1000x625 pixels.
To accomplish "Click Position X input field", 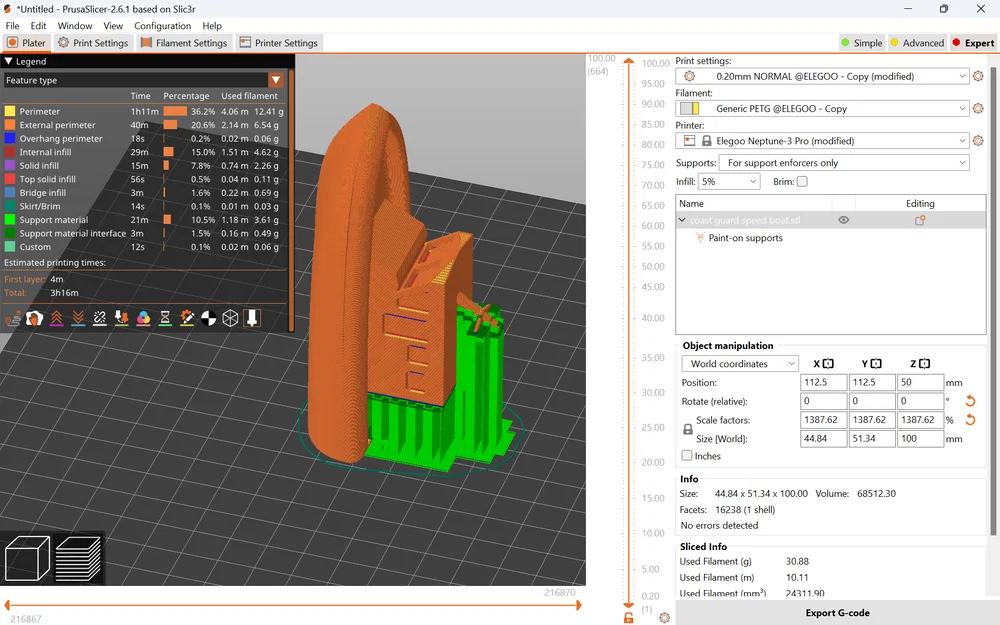I will click(823, 383).
